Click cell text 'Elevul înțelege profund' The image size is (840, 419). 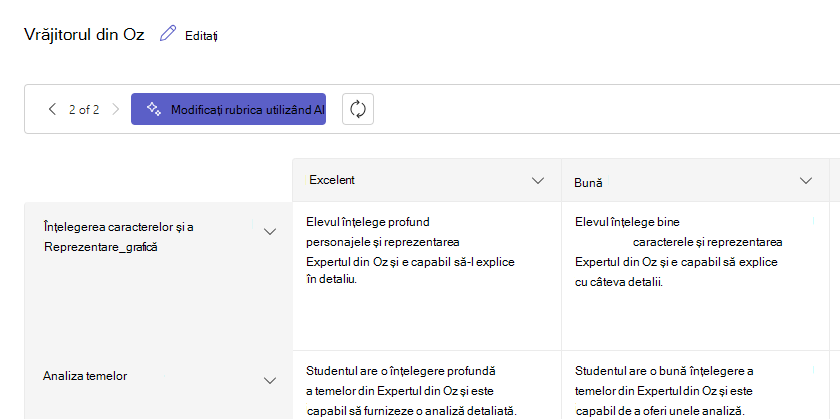[368, 222]
